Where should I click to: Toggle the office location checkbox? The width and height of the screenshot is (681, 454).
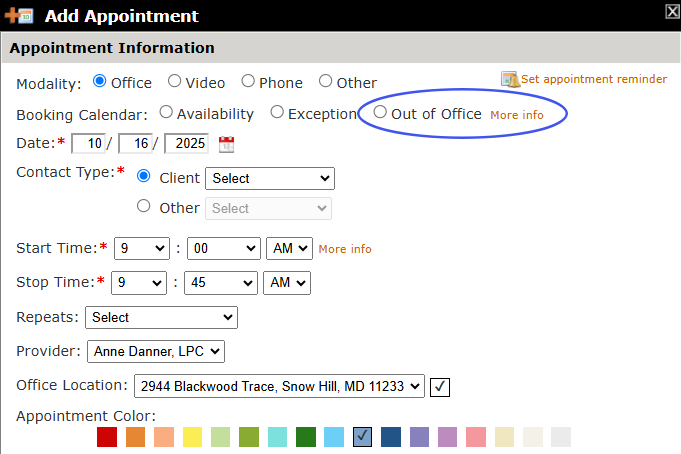click(x=440, y=387)
